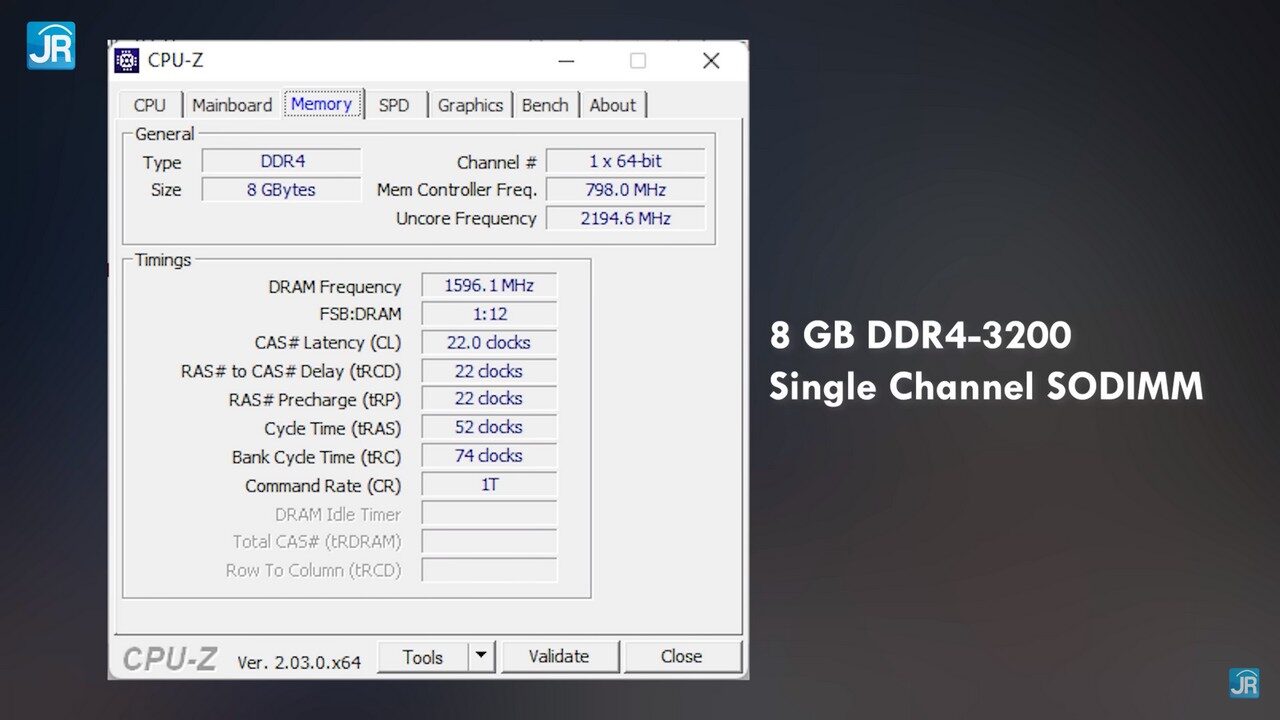
Task: Open the dropdown arrow beside Tools
Action: click(x=482, y=657)
